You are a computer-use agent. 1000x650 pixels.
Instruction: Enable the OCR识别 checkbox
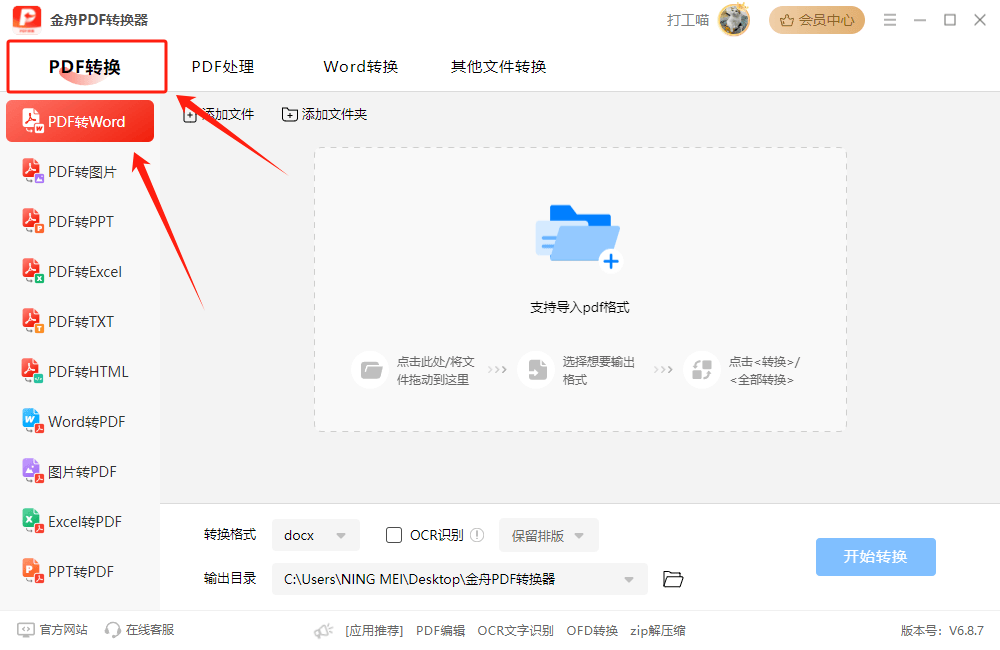pyautogui.click(x=394, y=535)
